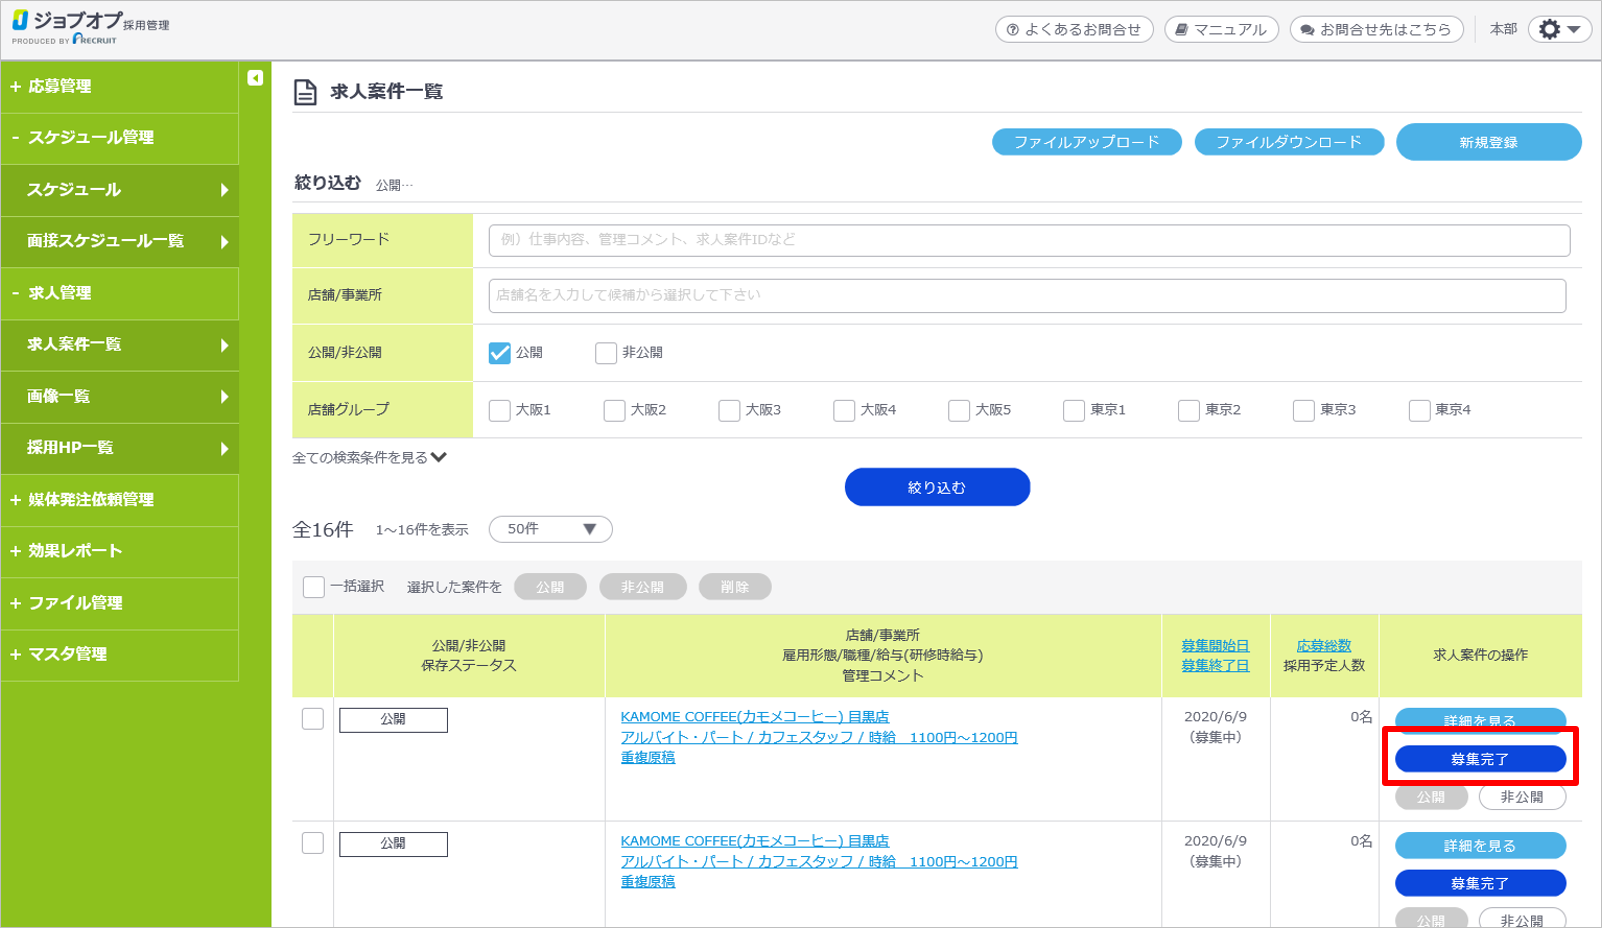The image size is (1602, 928).
Task: Click the フリーワード text field
Action: 1028,240
